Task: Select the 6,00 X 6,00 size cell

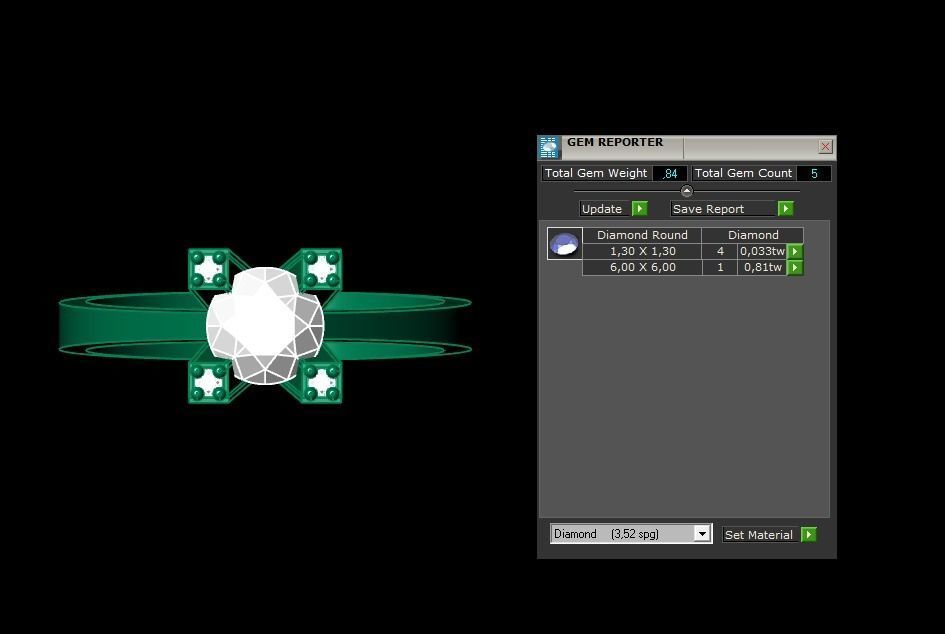Action: pos(642,267)
